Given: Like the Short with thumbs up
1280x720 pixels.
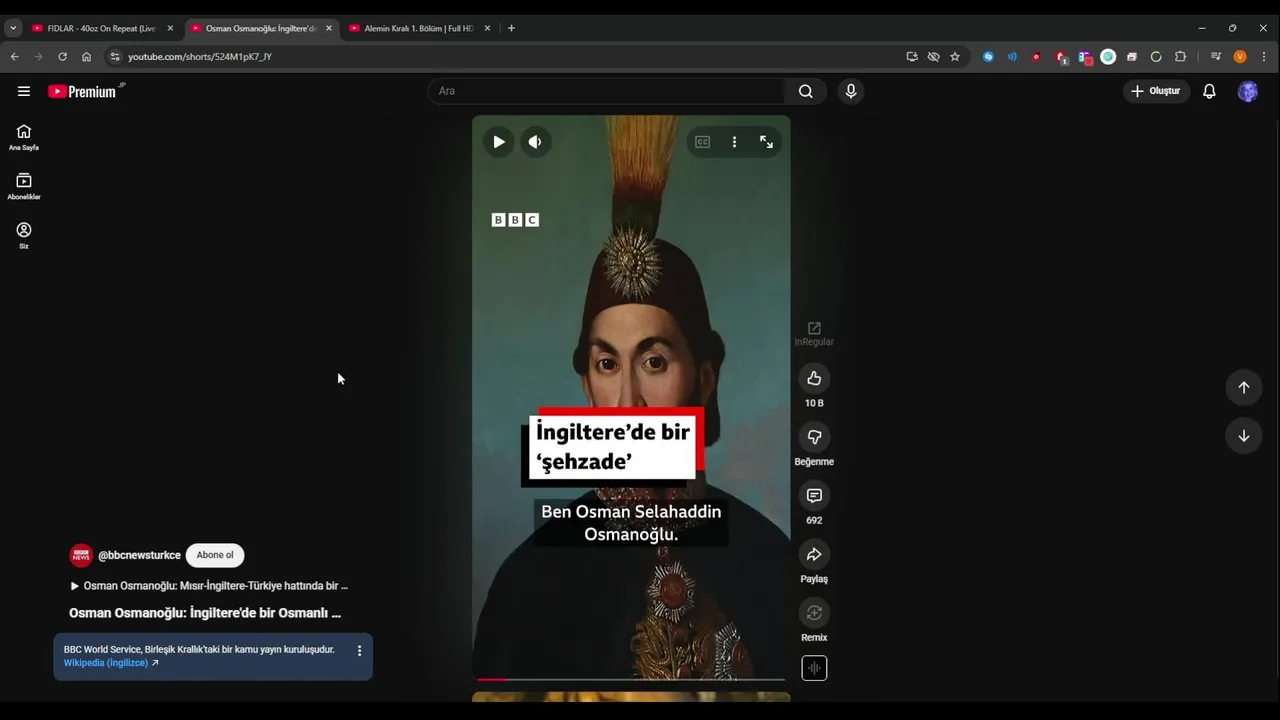Looking at the screenshot, I should (x=814, y=378).
